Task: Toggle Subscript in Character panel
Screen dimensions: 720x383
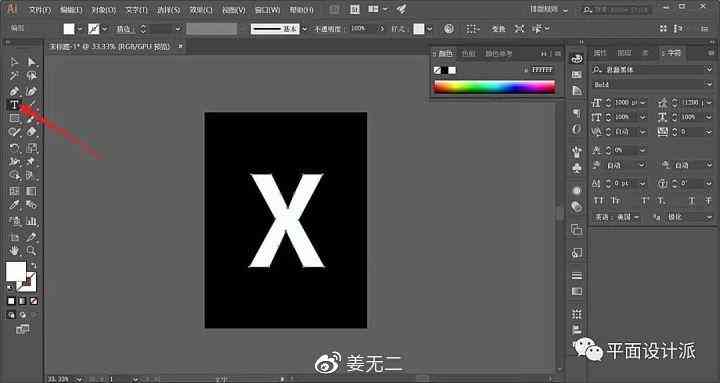Action: point(662,201)
